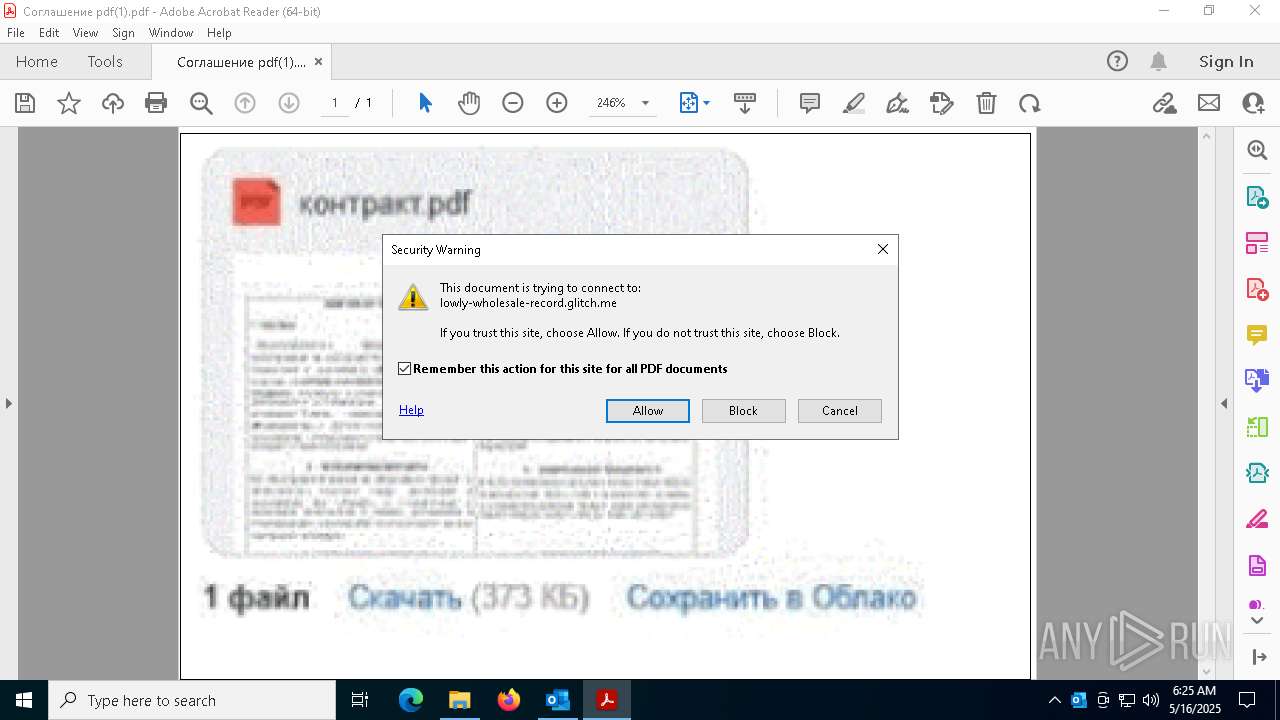
Task: Uncheck Remember this action for this site
Action: (405, 369)
